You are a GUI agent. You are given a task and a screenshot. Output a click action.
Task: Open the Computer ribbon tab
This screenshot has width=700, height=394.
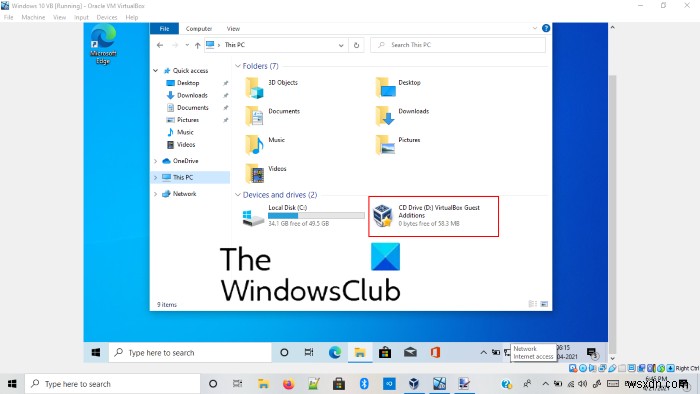coord(199,29)
